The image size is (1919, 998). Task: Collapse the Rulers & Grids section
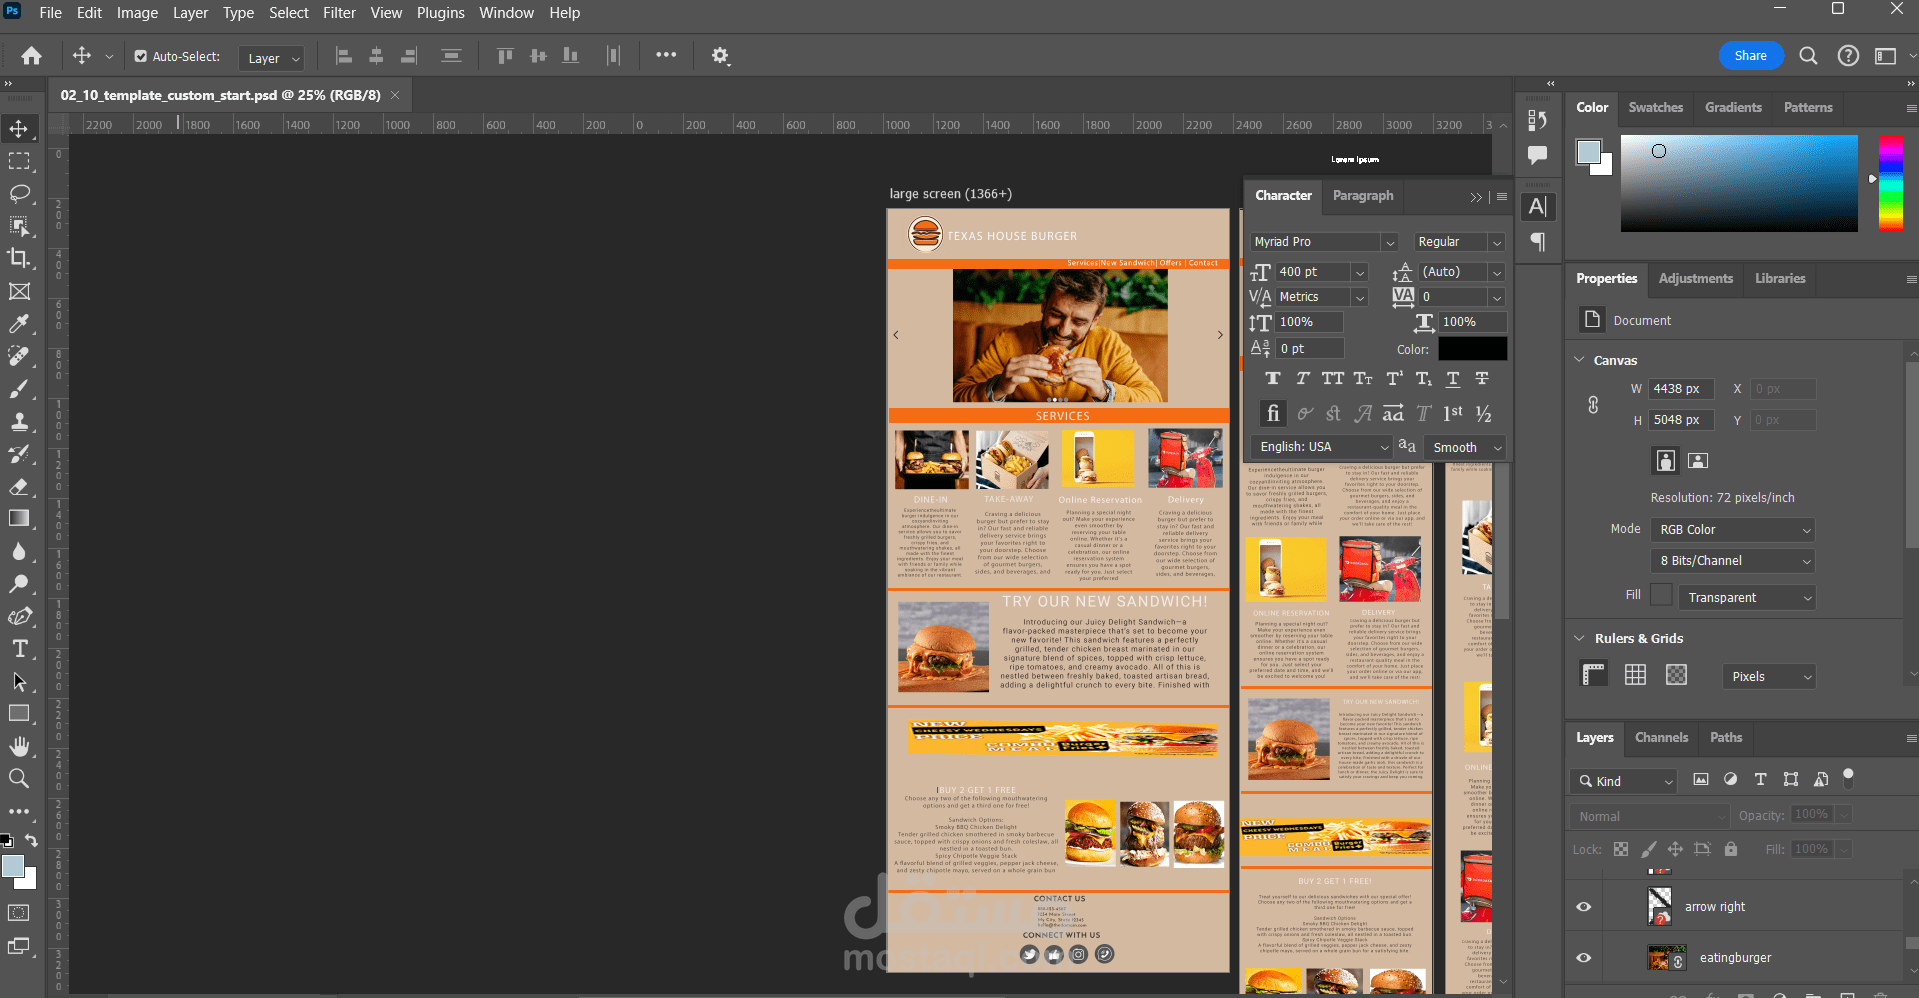pyautogui.click(x=1579, y=638)
